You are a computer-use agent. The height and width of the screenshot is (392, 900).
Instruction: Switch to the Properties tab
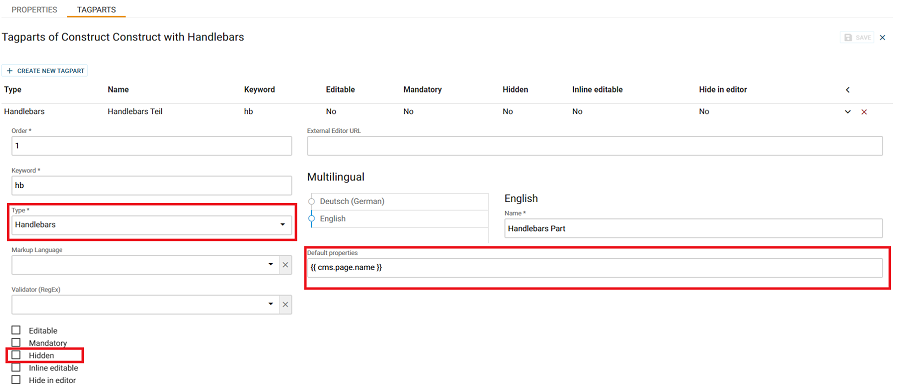34,10
